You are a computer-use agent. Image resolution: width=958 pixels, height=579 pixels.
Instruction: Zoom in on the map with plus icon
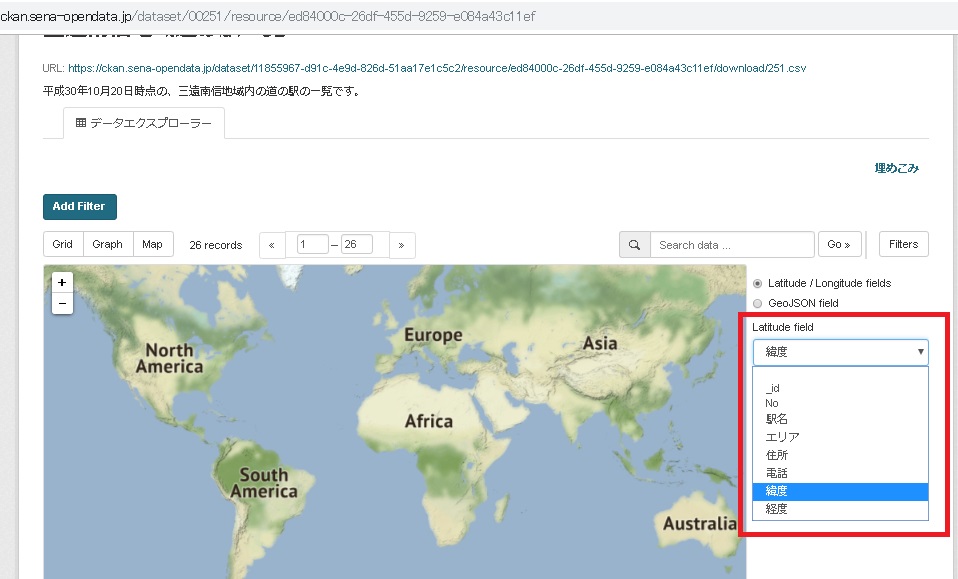point(62,283)
